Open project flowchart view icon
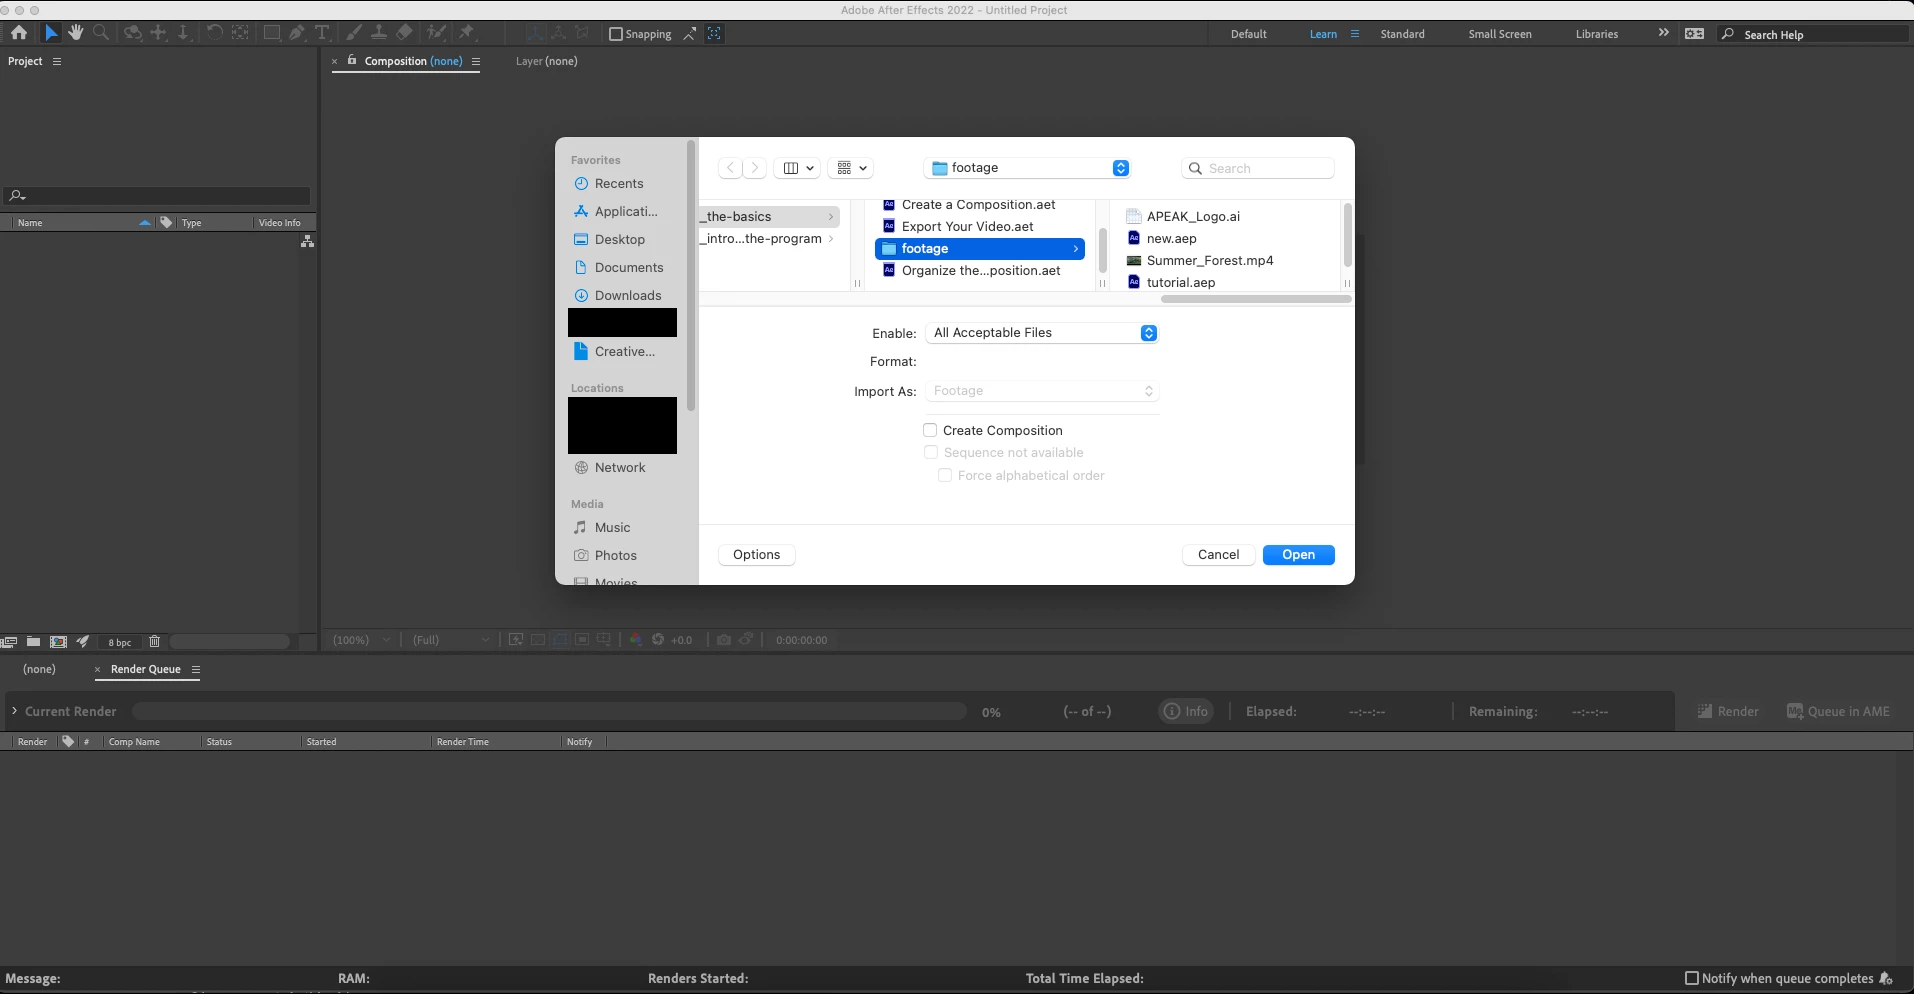 pyautogui.click(x=307, y=242)
